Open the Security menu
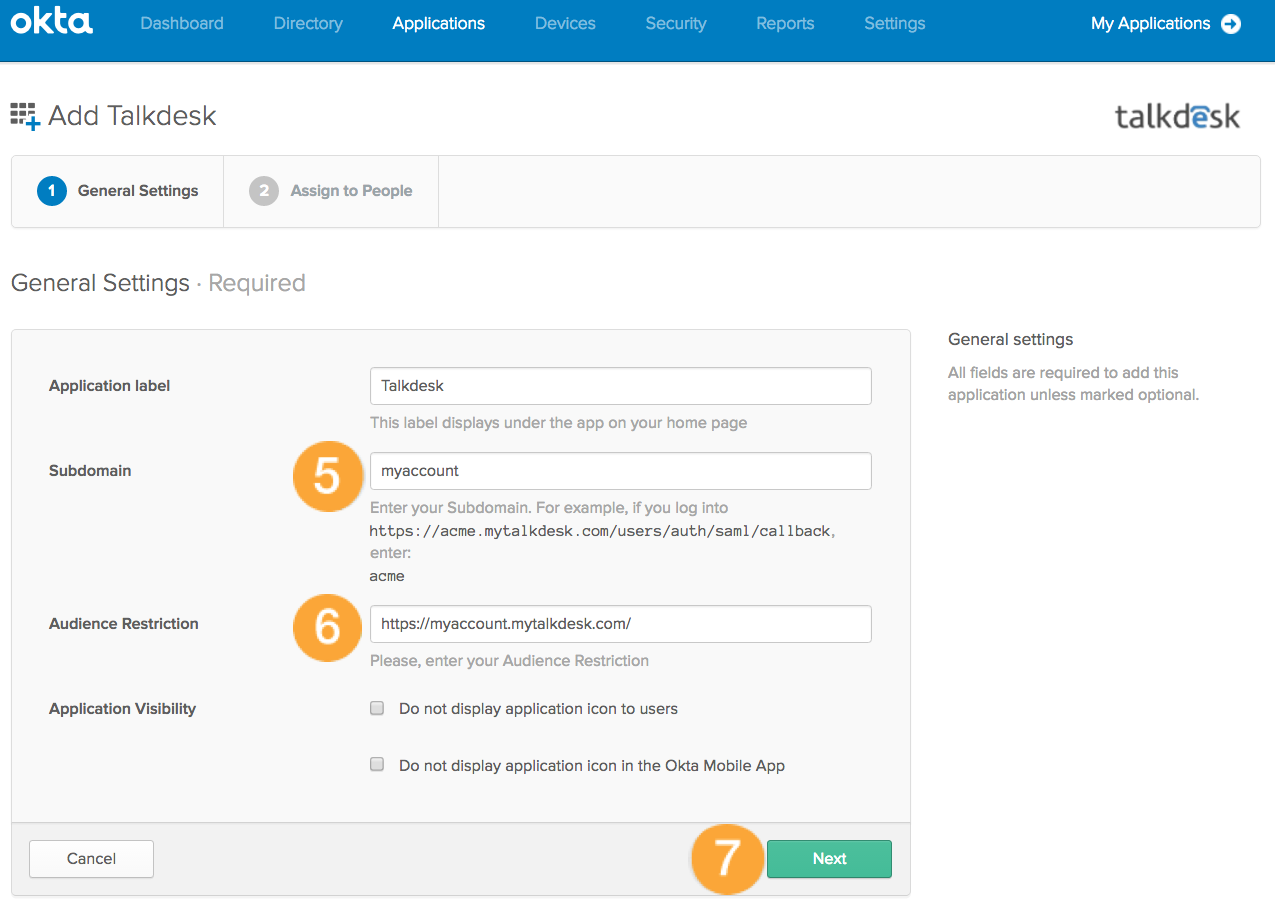Image resolution: width=1275 pixels, height=912 pixels. [676, 23]
